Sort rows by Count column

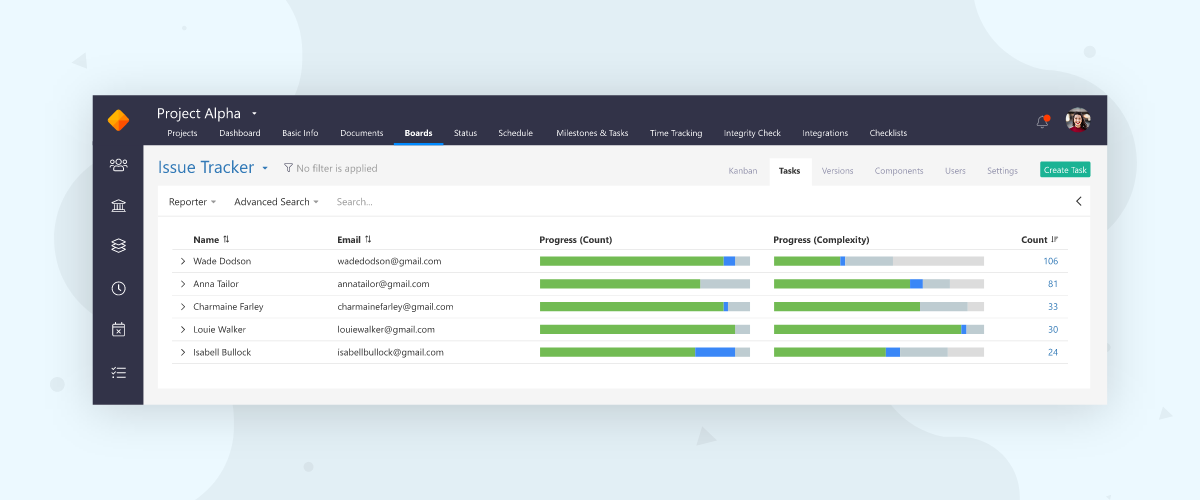pyautogui.click(x=1039, y=240)
